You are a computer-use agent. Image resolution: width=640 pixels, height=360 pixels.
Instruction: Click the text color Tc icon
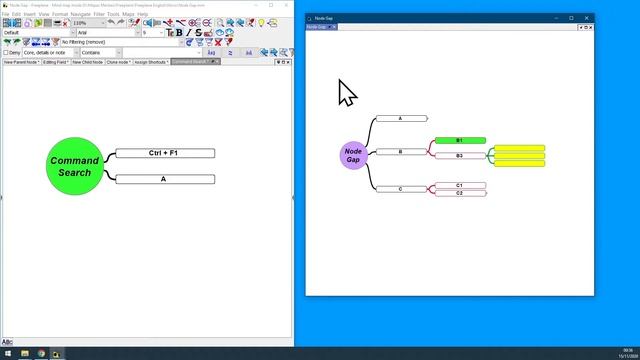[170, 33]
